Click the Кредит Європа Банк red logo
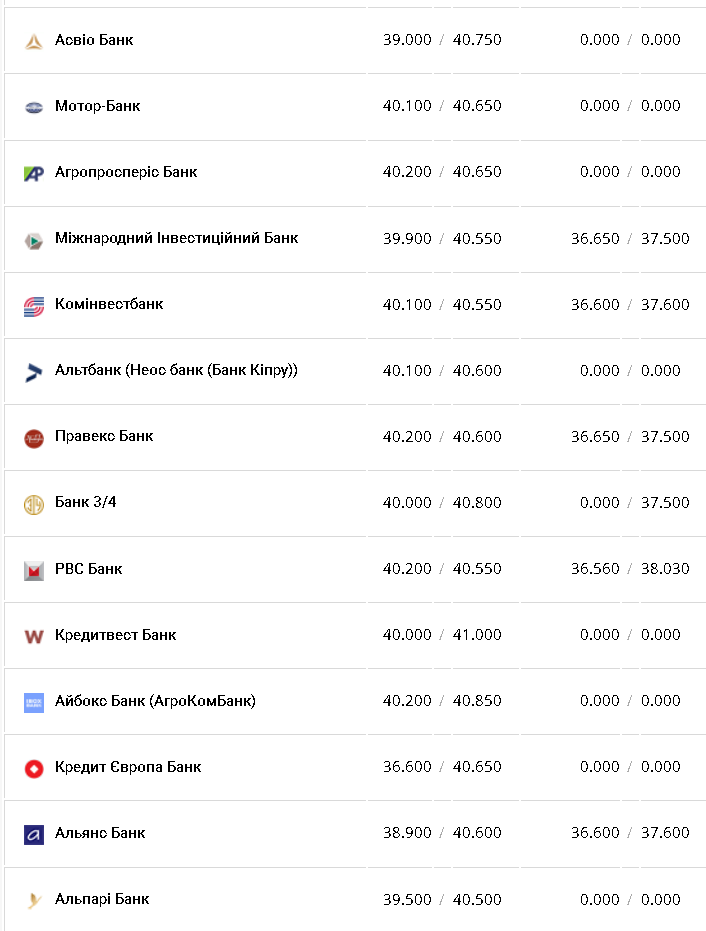The image size is (706, 931). tap(34, 768)
